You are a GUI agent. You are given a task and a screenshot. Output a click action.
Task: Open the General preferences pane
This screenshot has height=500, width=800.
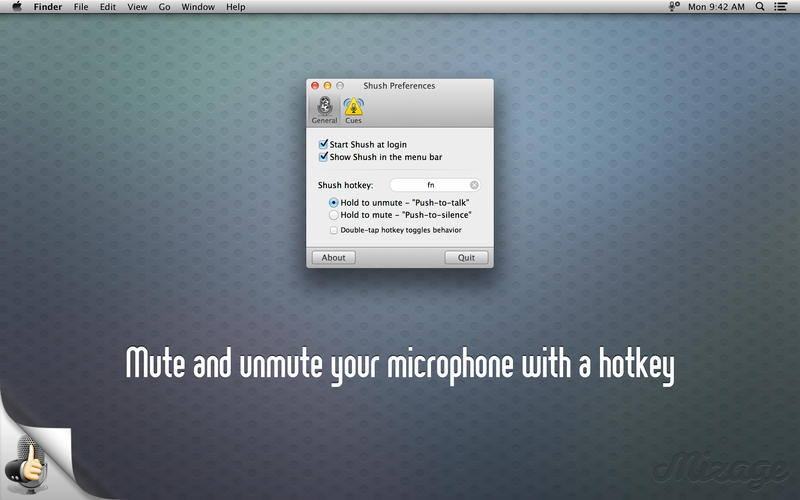(x=324, y=110)
